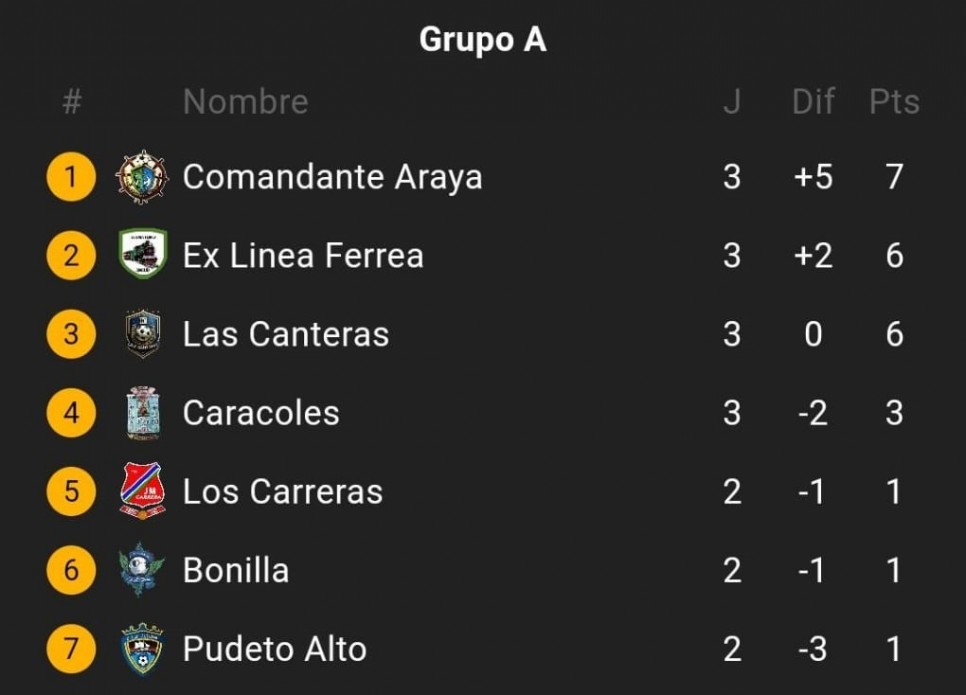Tap the yellow position 4 circle
The image size is (966, 695).
pyautogui.click(x=71, y=413)
